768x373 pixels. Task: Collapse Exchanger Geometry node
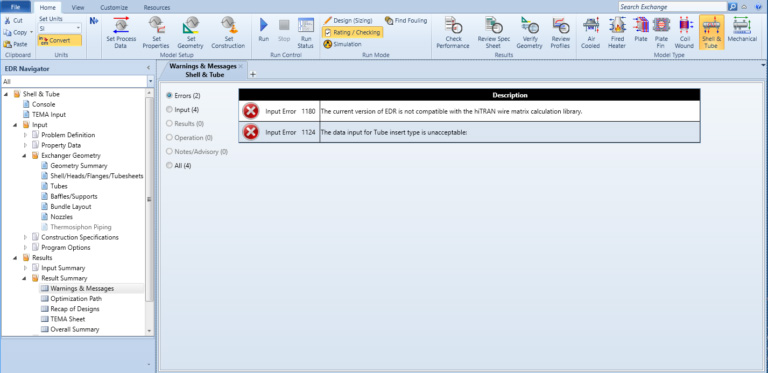pyautogui.click(x=25, y=156)
